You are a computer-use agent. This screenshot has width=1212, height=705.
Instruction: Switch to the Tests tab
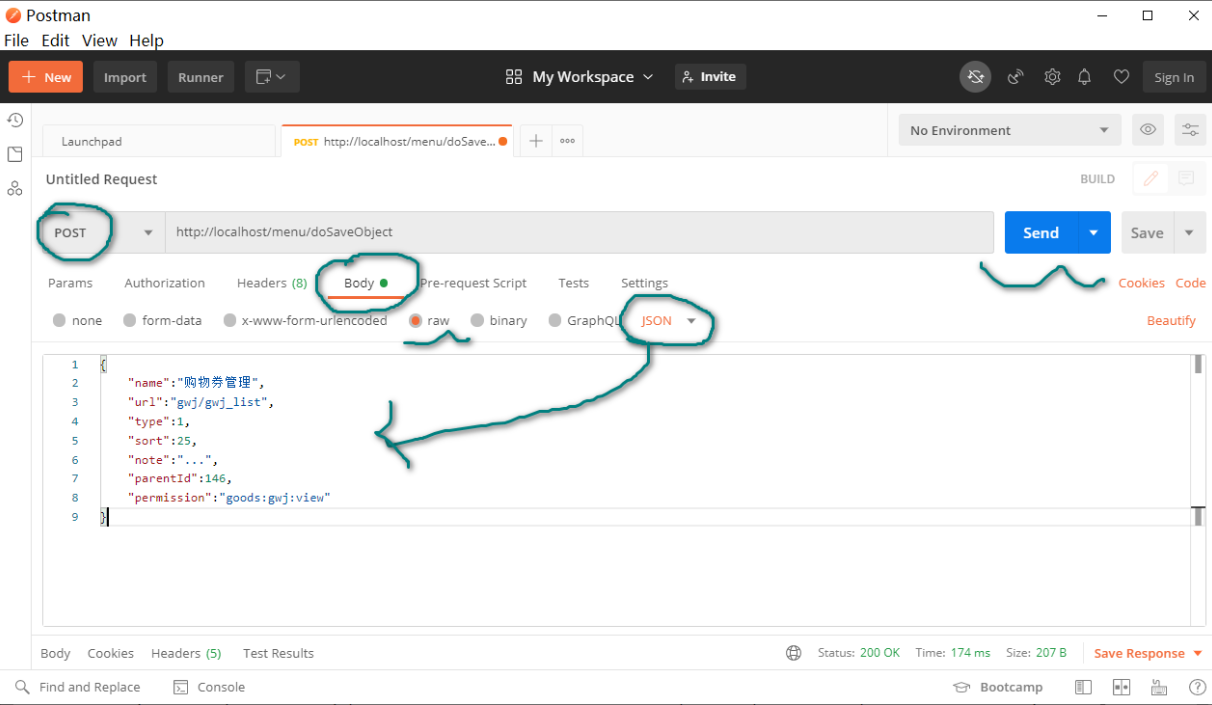574,283
